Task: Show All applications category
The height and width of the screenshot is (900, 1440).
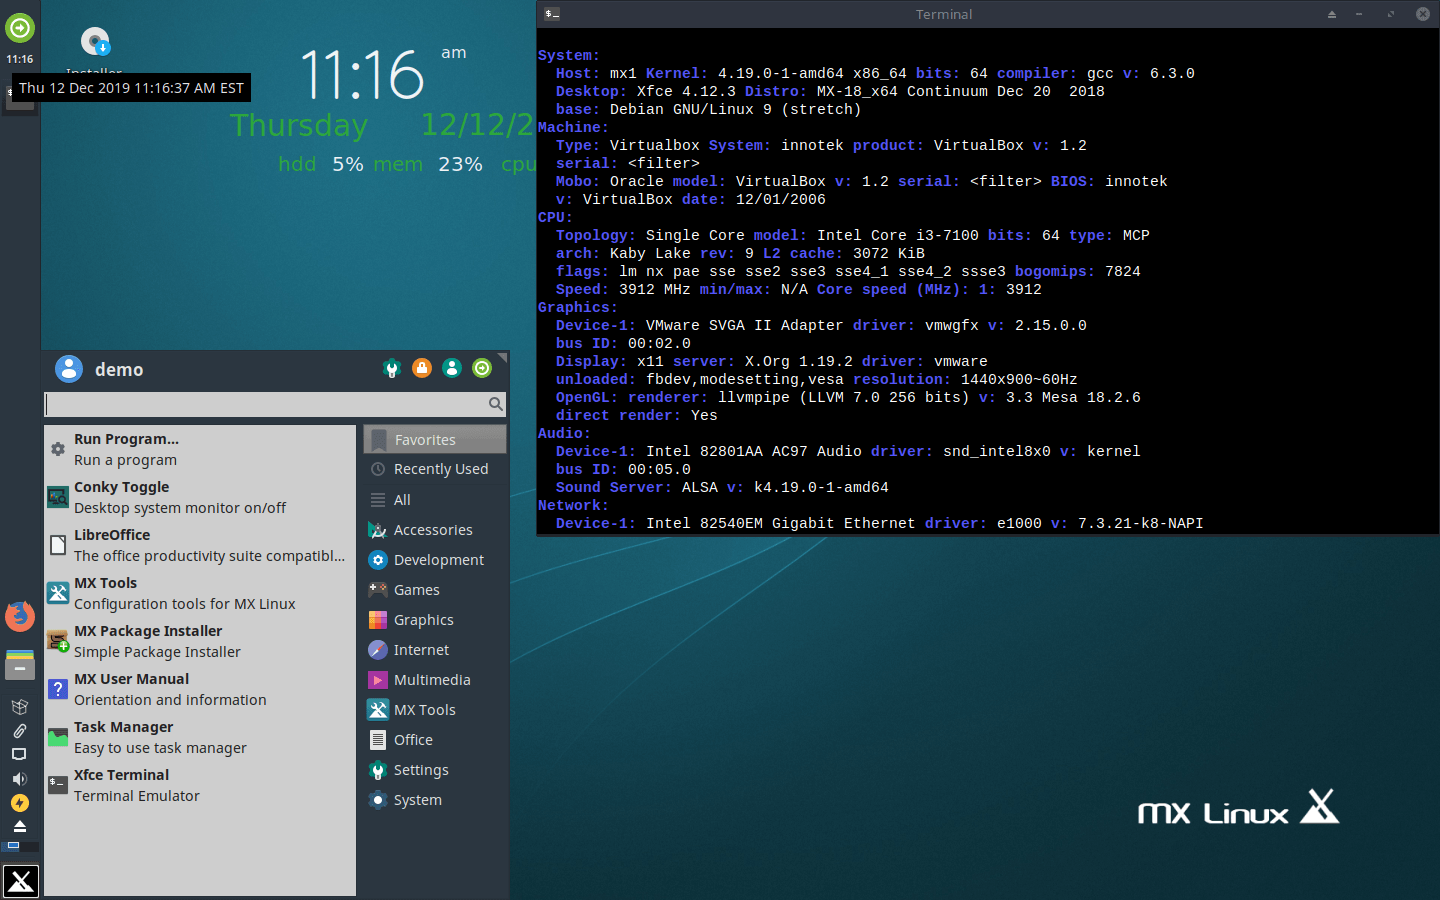Action: tap(435, 500)
